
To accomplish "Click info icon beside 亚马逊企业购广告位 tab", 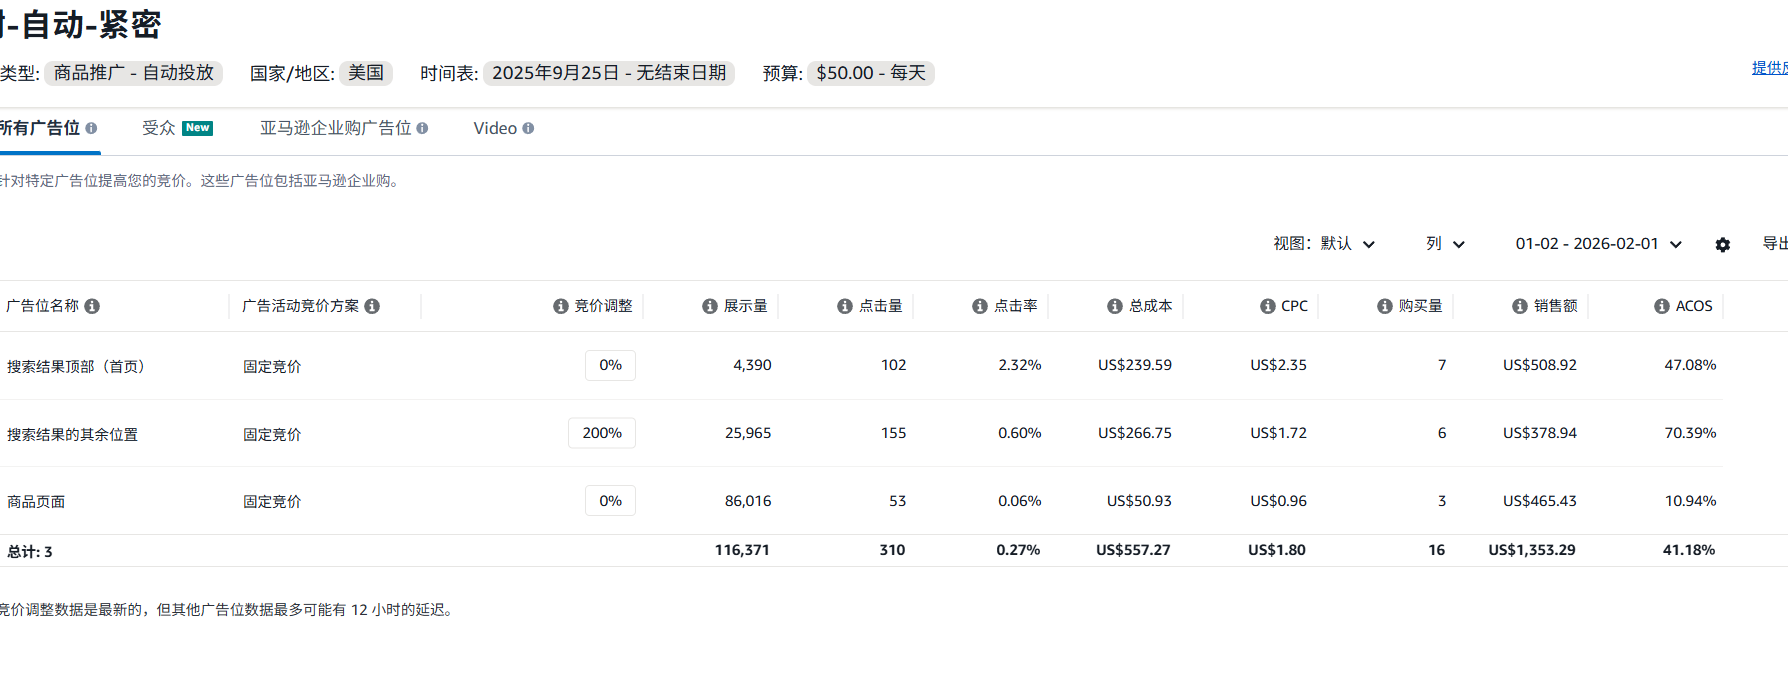I will (x=422, y=128).
